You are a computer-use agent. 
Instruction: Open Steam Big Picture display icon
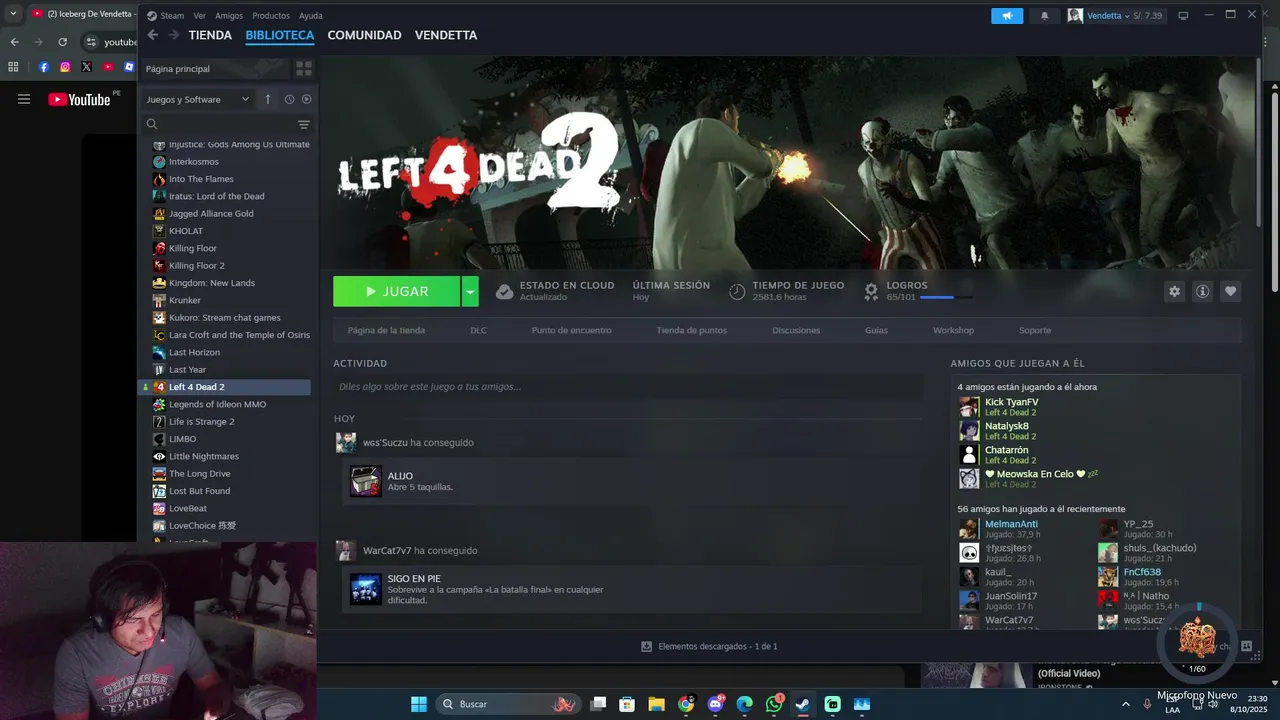pos(1183,16)
